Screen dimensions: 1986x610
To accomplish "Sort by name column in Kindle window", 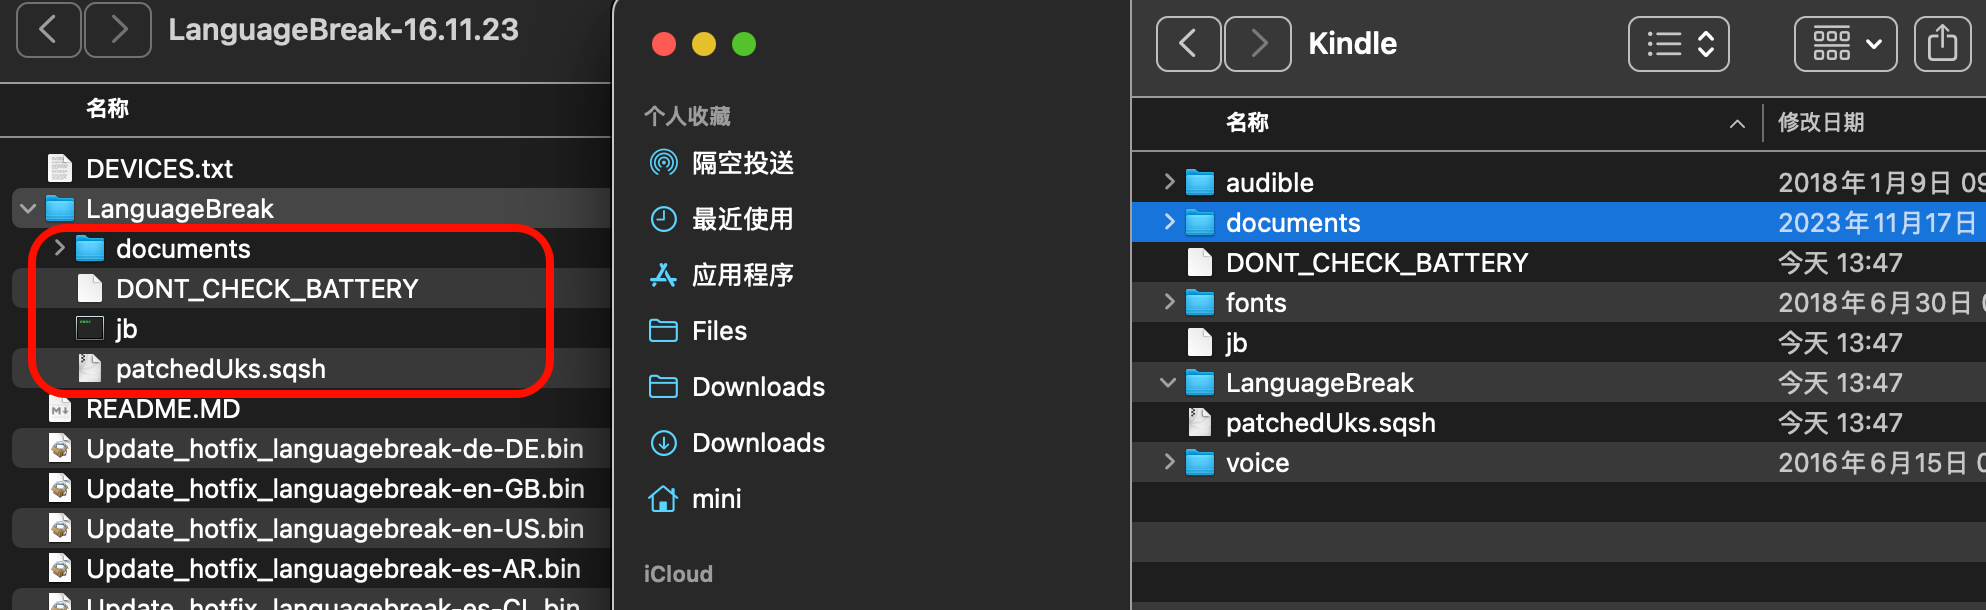I will click(1247, 123).
